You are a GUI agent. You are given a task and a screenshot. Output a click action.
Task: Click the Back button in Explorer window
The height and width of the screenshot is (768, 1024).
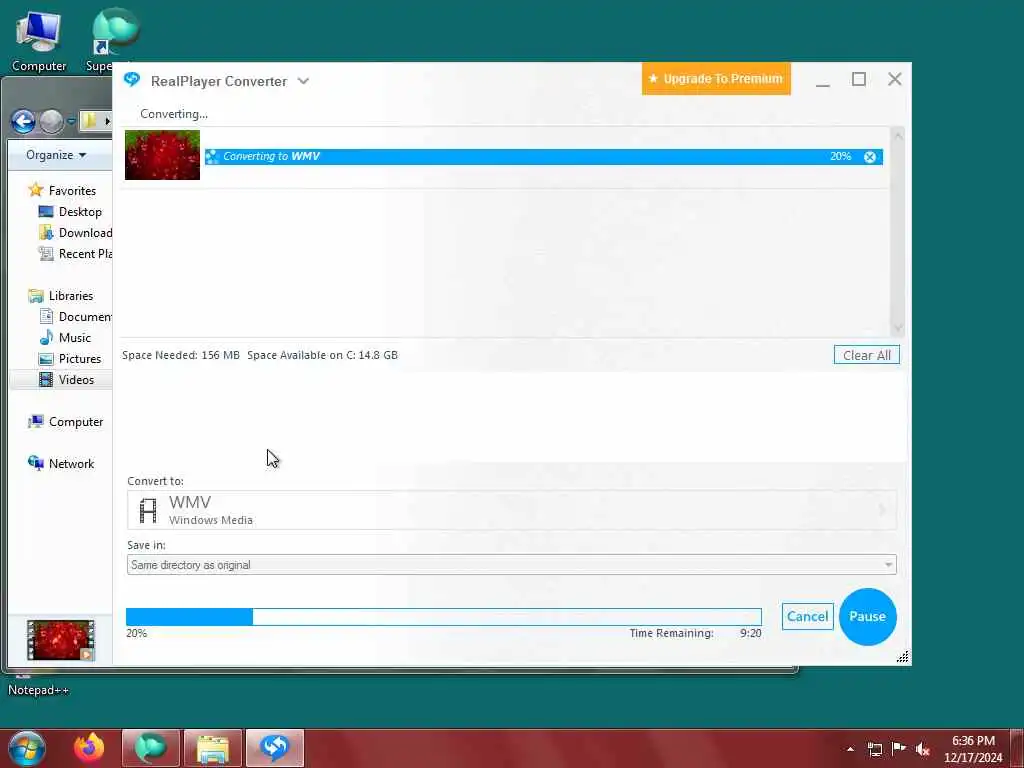23,121
